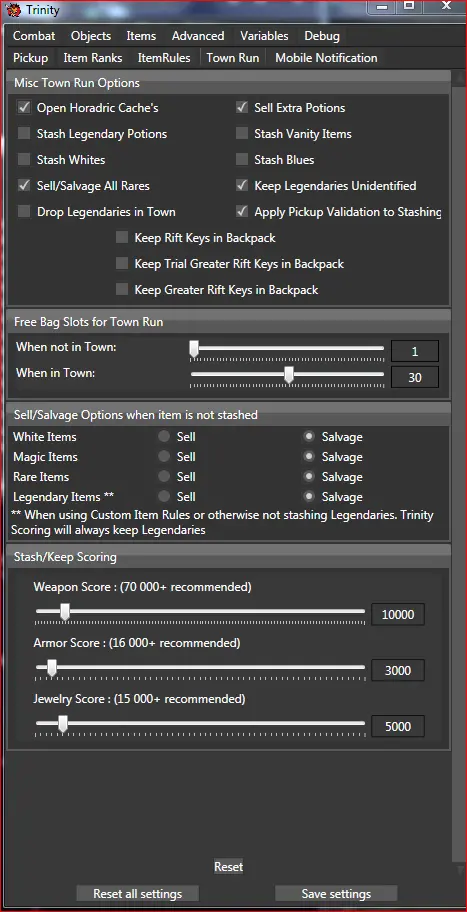Click the Sell/Salvage Options section header

[x=229, y=415]
